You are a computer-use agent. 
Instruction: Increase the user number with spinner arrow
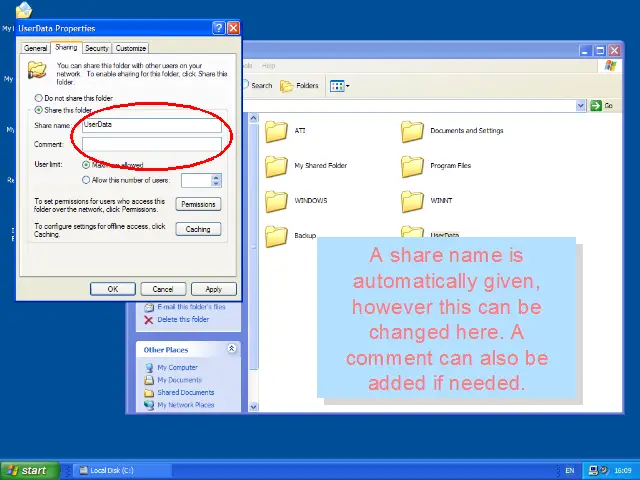pyautogui.click(x=216, y=177)
